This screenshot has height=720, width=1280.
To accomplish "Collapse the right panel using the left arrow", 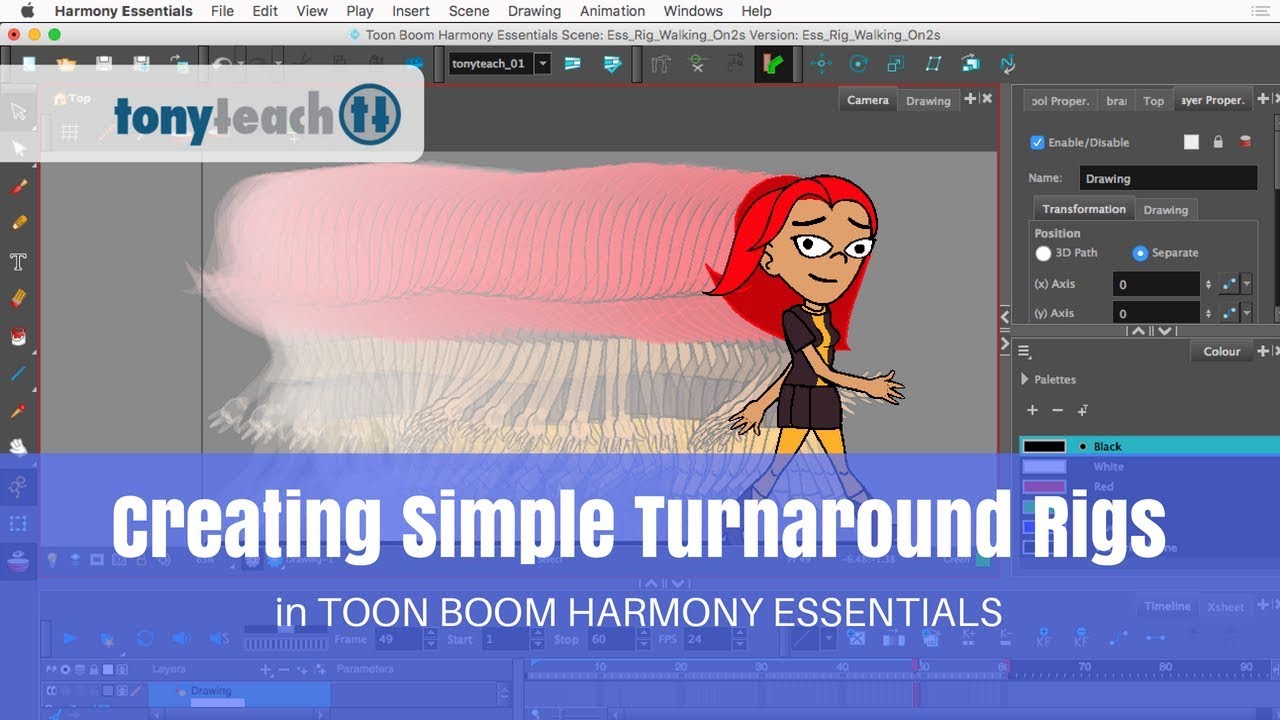I will 1005,318.
